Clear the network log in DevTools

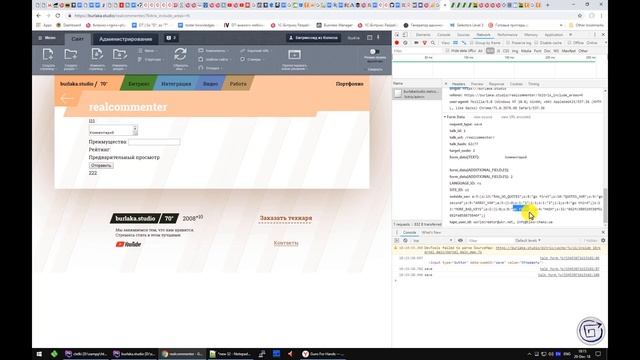405,43
